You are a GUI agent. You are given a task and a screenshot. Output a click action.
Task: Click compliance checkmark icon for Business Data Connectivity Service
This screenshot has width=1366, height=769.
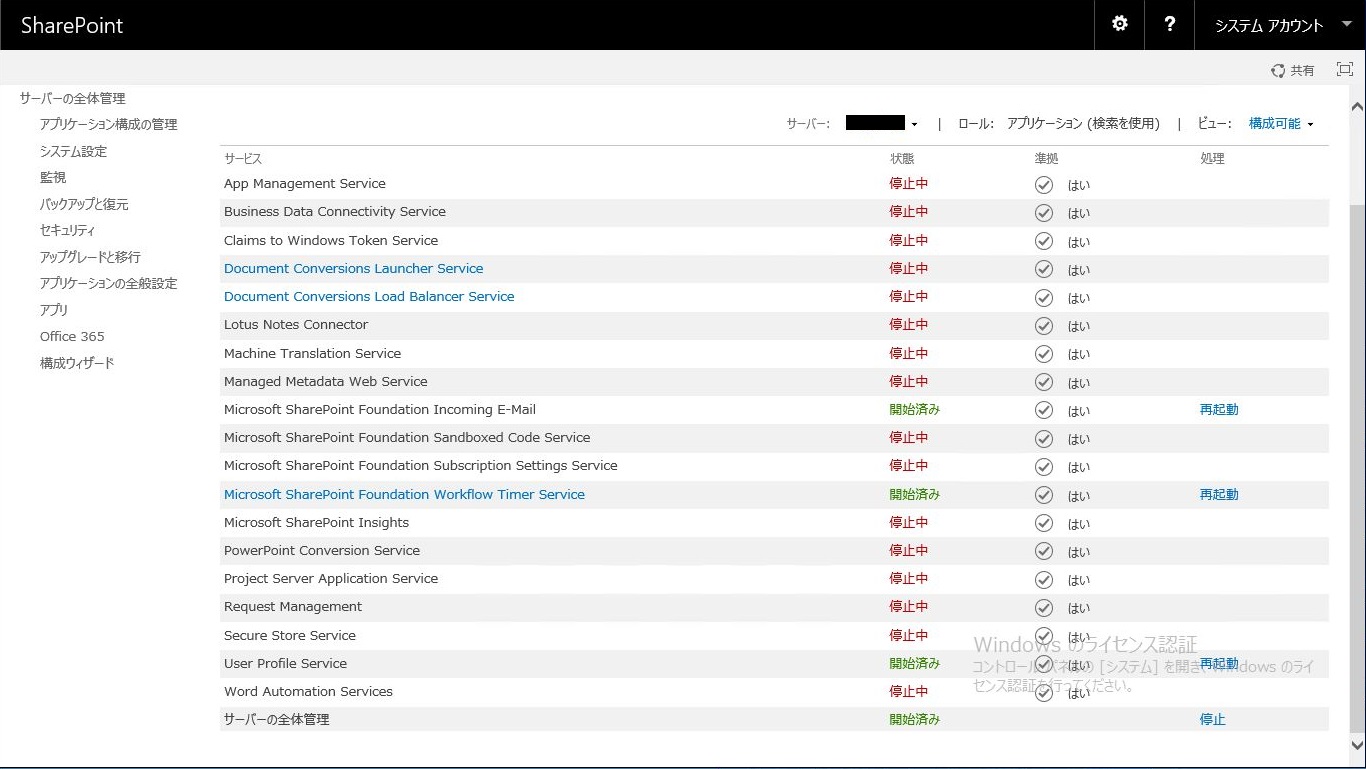coord(1044,213)
